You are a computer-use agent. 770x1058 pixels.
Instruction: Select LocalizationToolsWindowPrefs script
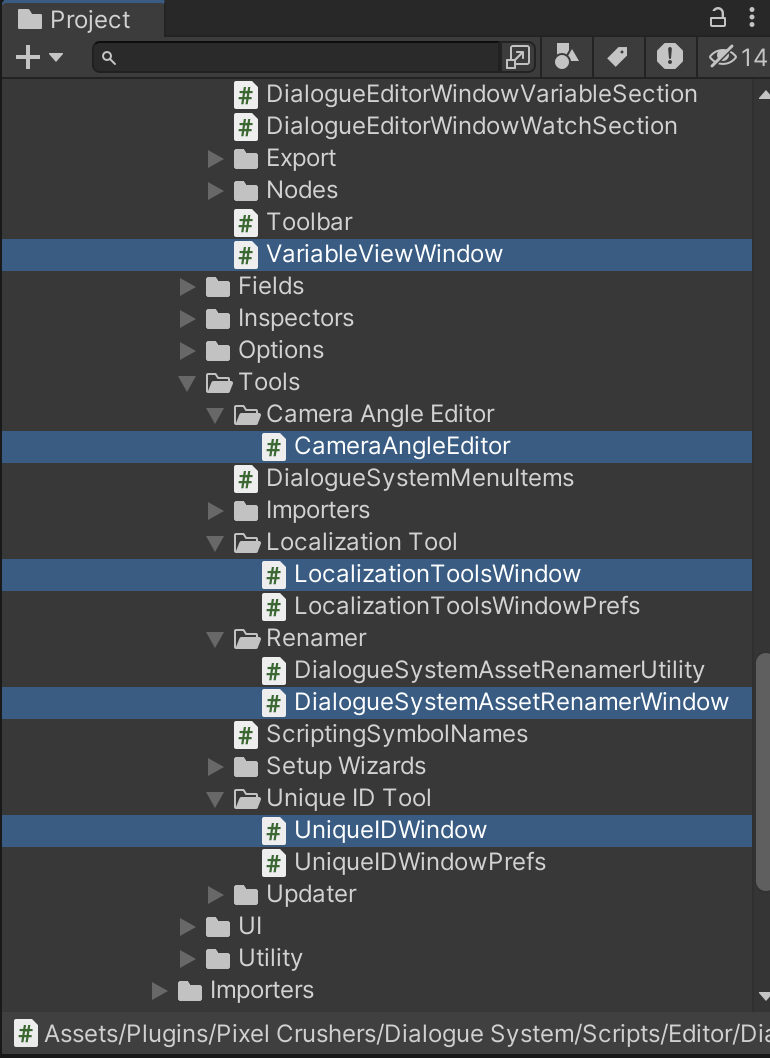[x=467, y=606]
